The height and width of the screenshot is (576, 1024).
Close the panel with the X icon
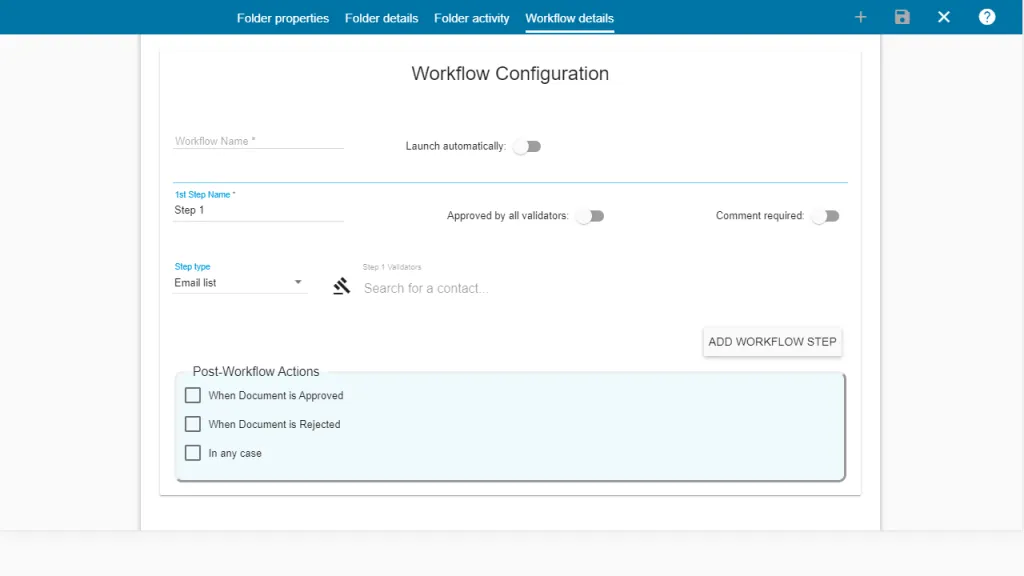point(944,17)
